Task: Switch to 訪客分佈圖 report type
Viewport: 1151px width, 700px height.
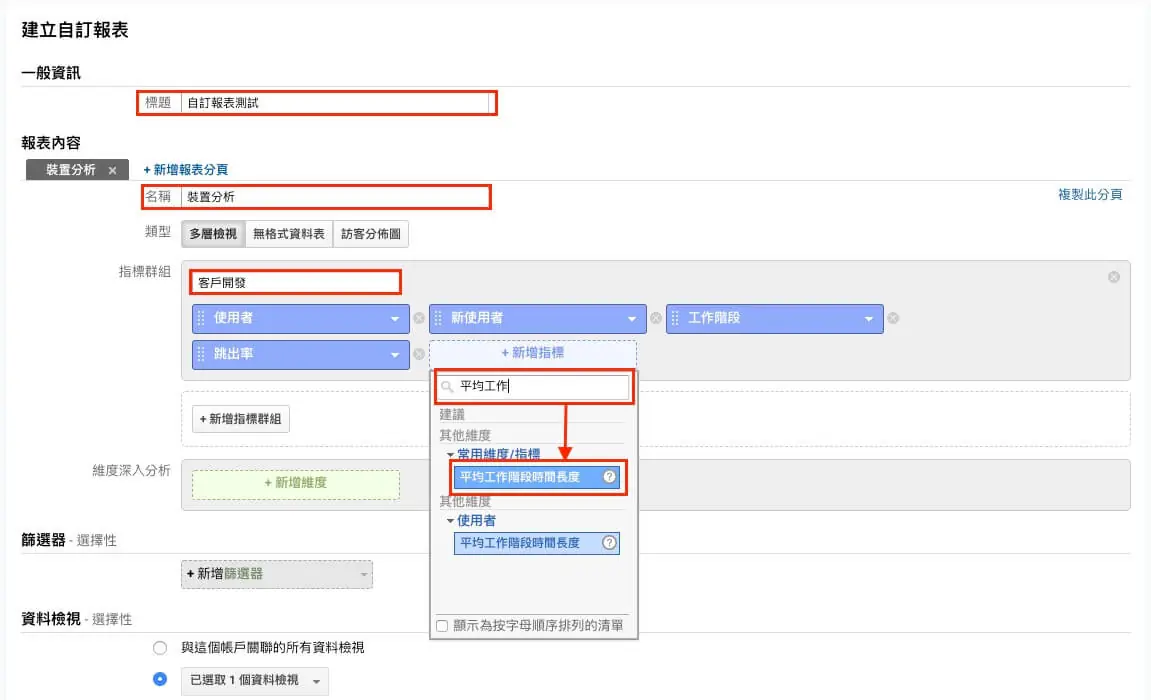Action: (371, 234)
